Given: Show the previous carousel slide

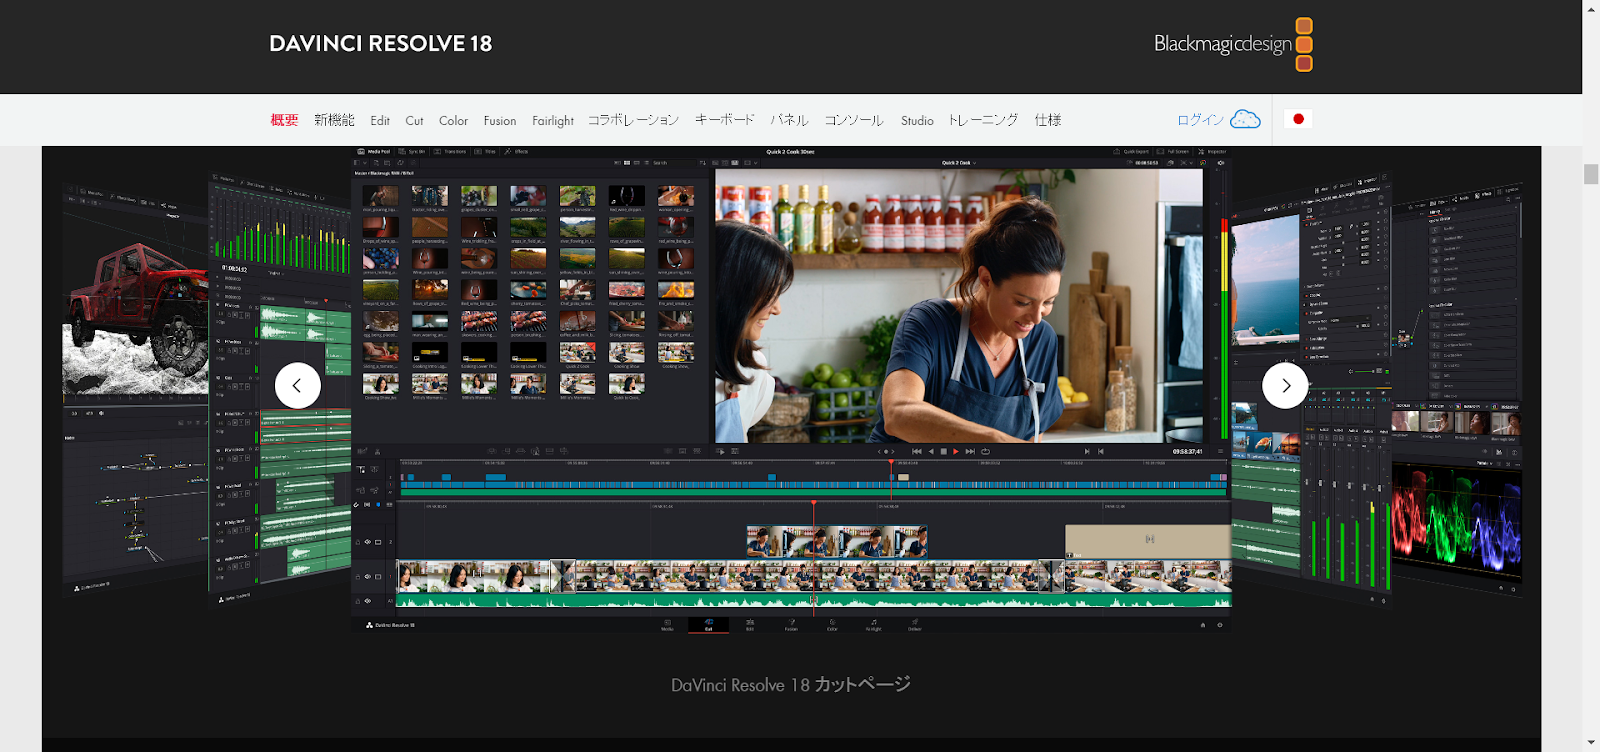Looking at the screenshot, I should point(298,385).
